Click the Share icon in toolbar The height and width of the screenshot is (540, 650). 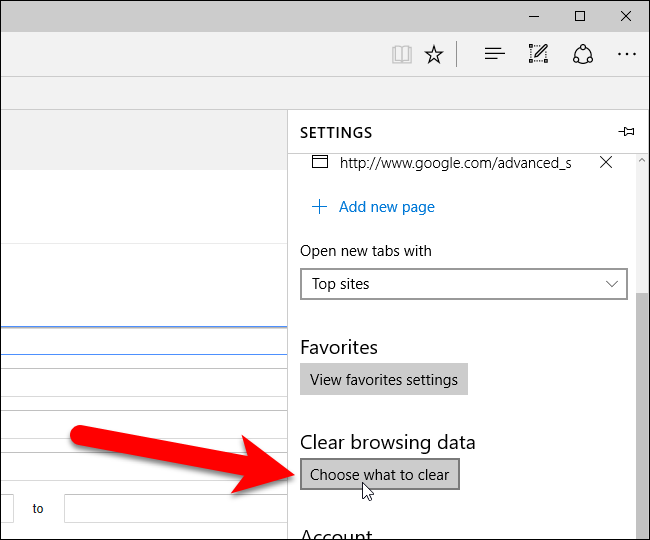point(583,55)
